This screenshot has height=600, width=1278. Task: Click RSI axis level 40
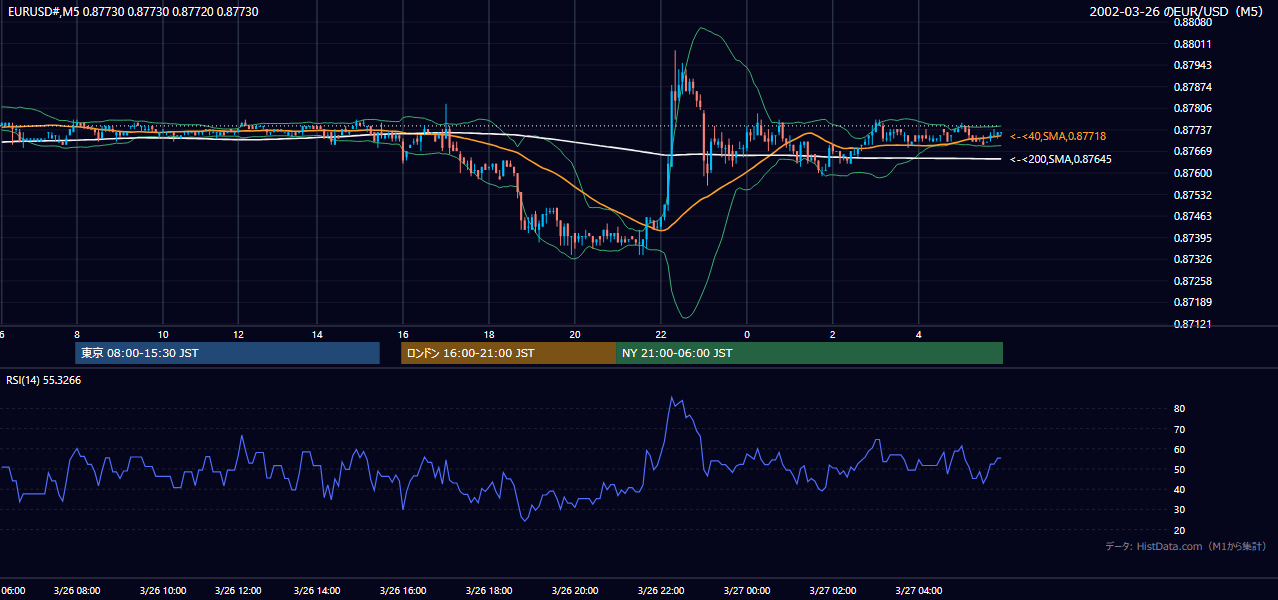click(1179, 489)
